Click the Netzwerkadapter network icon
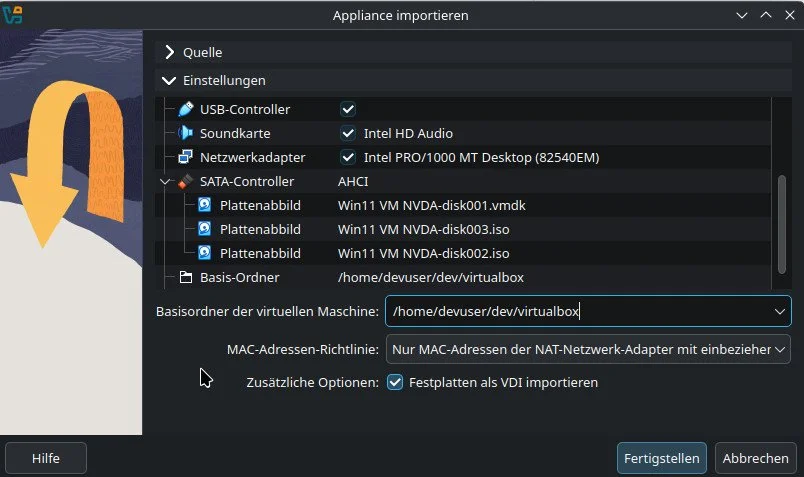 pos(185,157)
